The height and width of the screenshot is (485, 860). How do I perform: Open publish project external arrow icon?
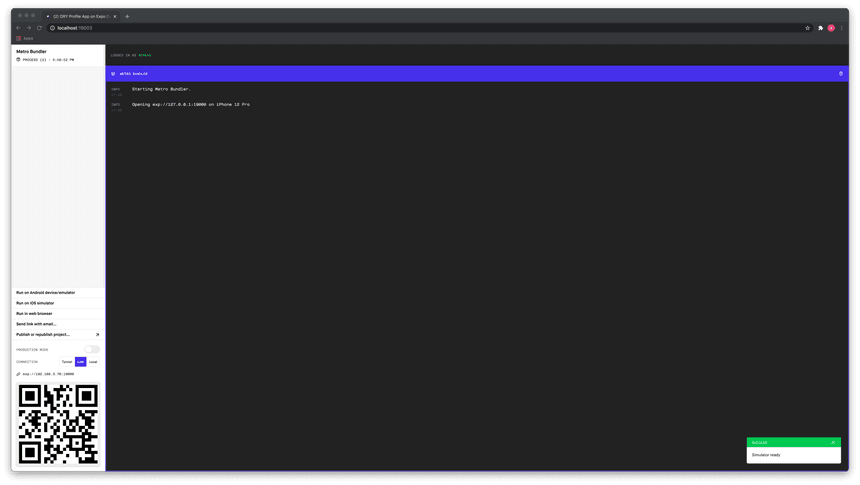(x=98, y=334)
